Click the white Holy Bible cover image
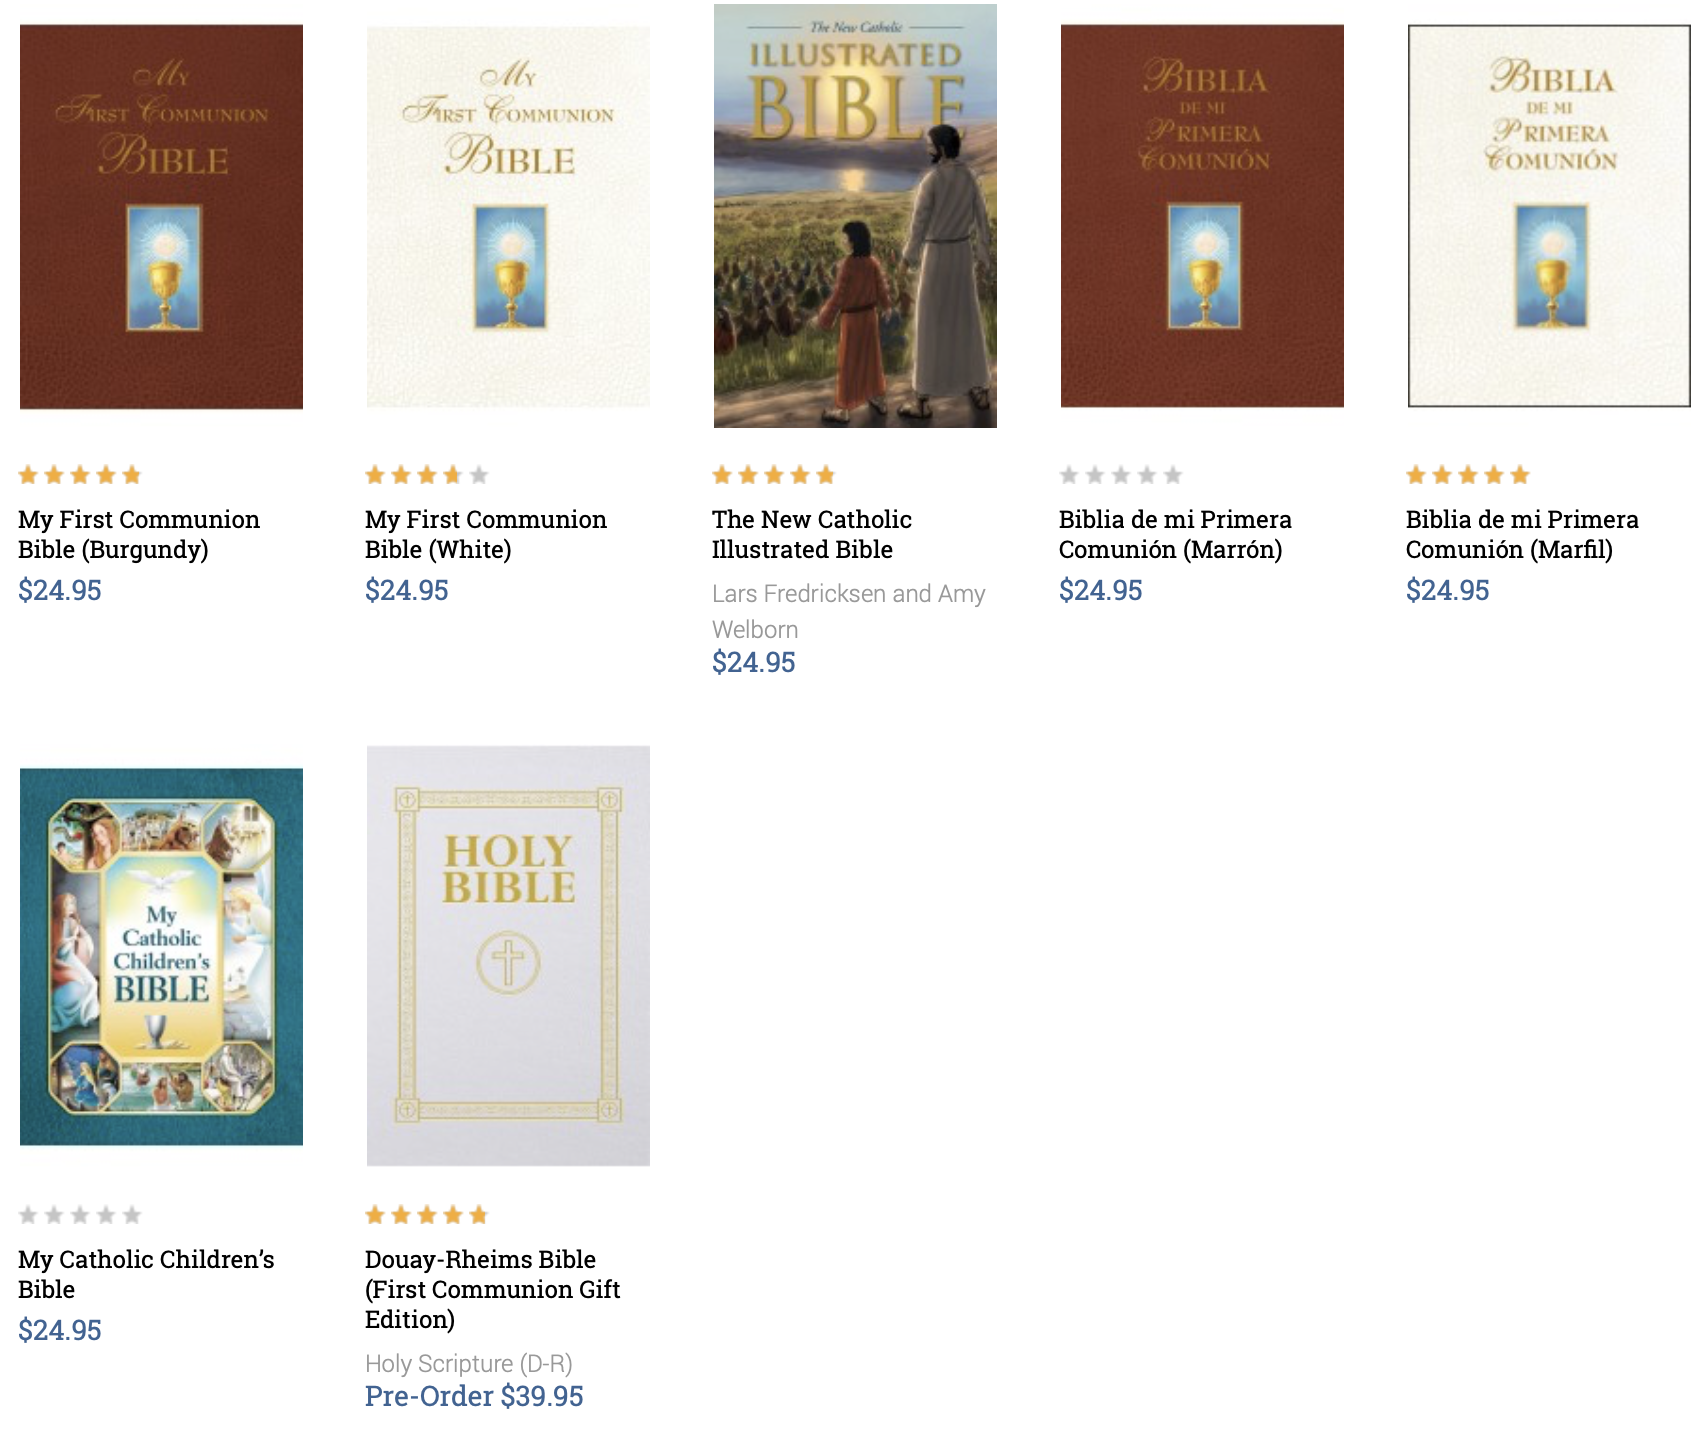The height and width of the screenshot is (1430, 1706). pos(508,956)
